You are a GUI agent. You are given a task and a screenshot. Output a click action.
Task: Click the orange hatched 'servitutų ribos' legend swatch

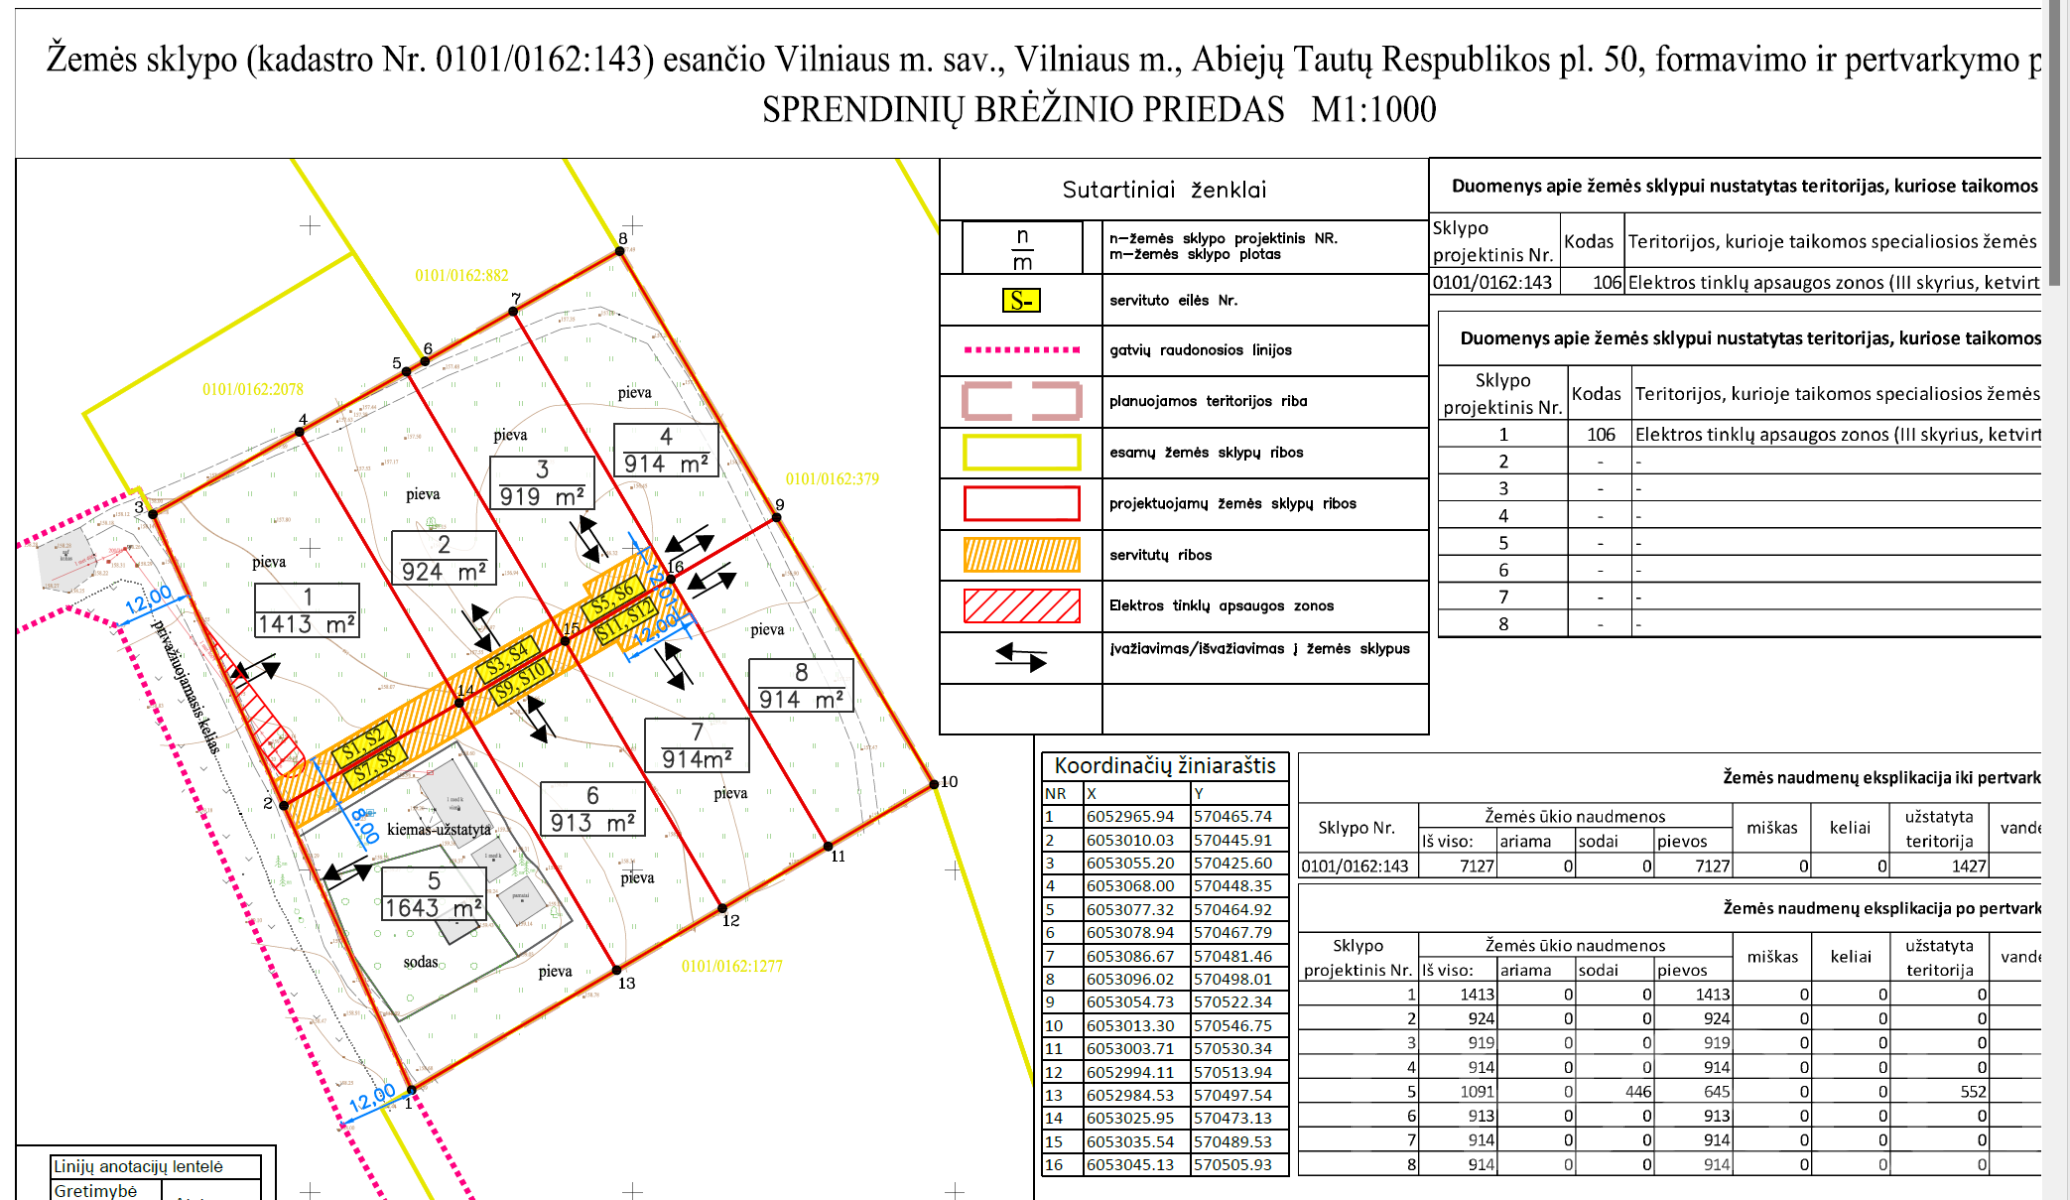tap(1021, 555)
